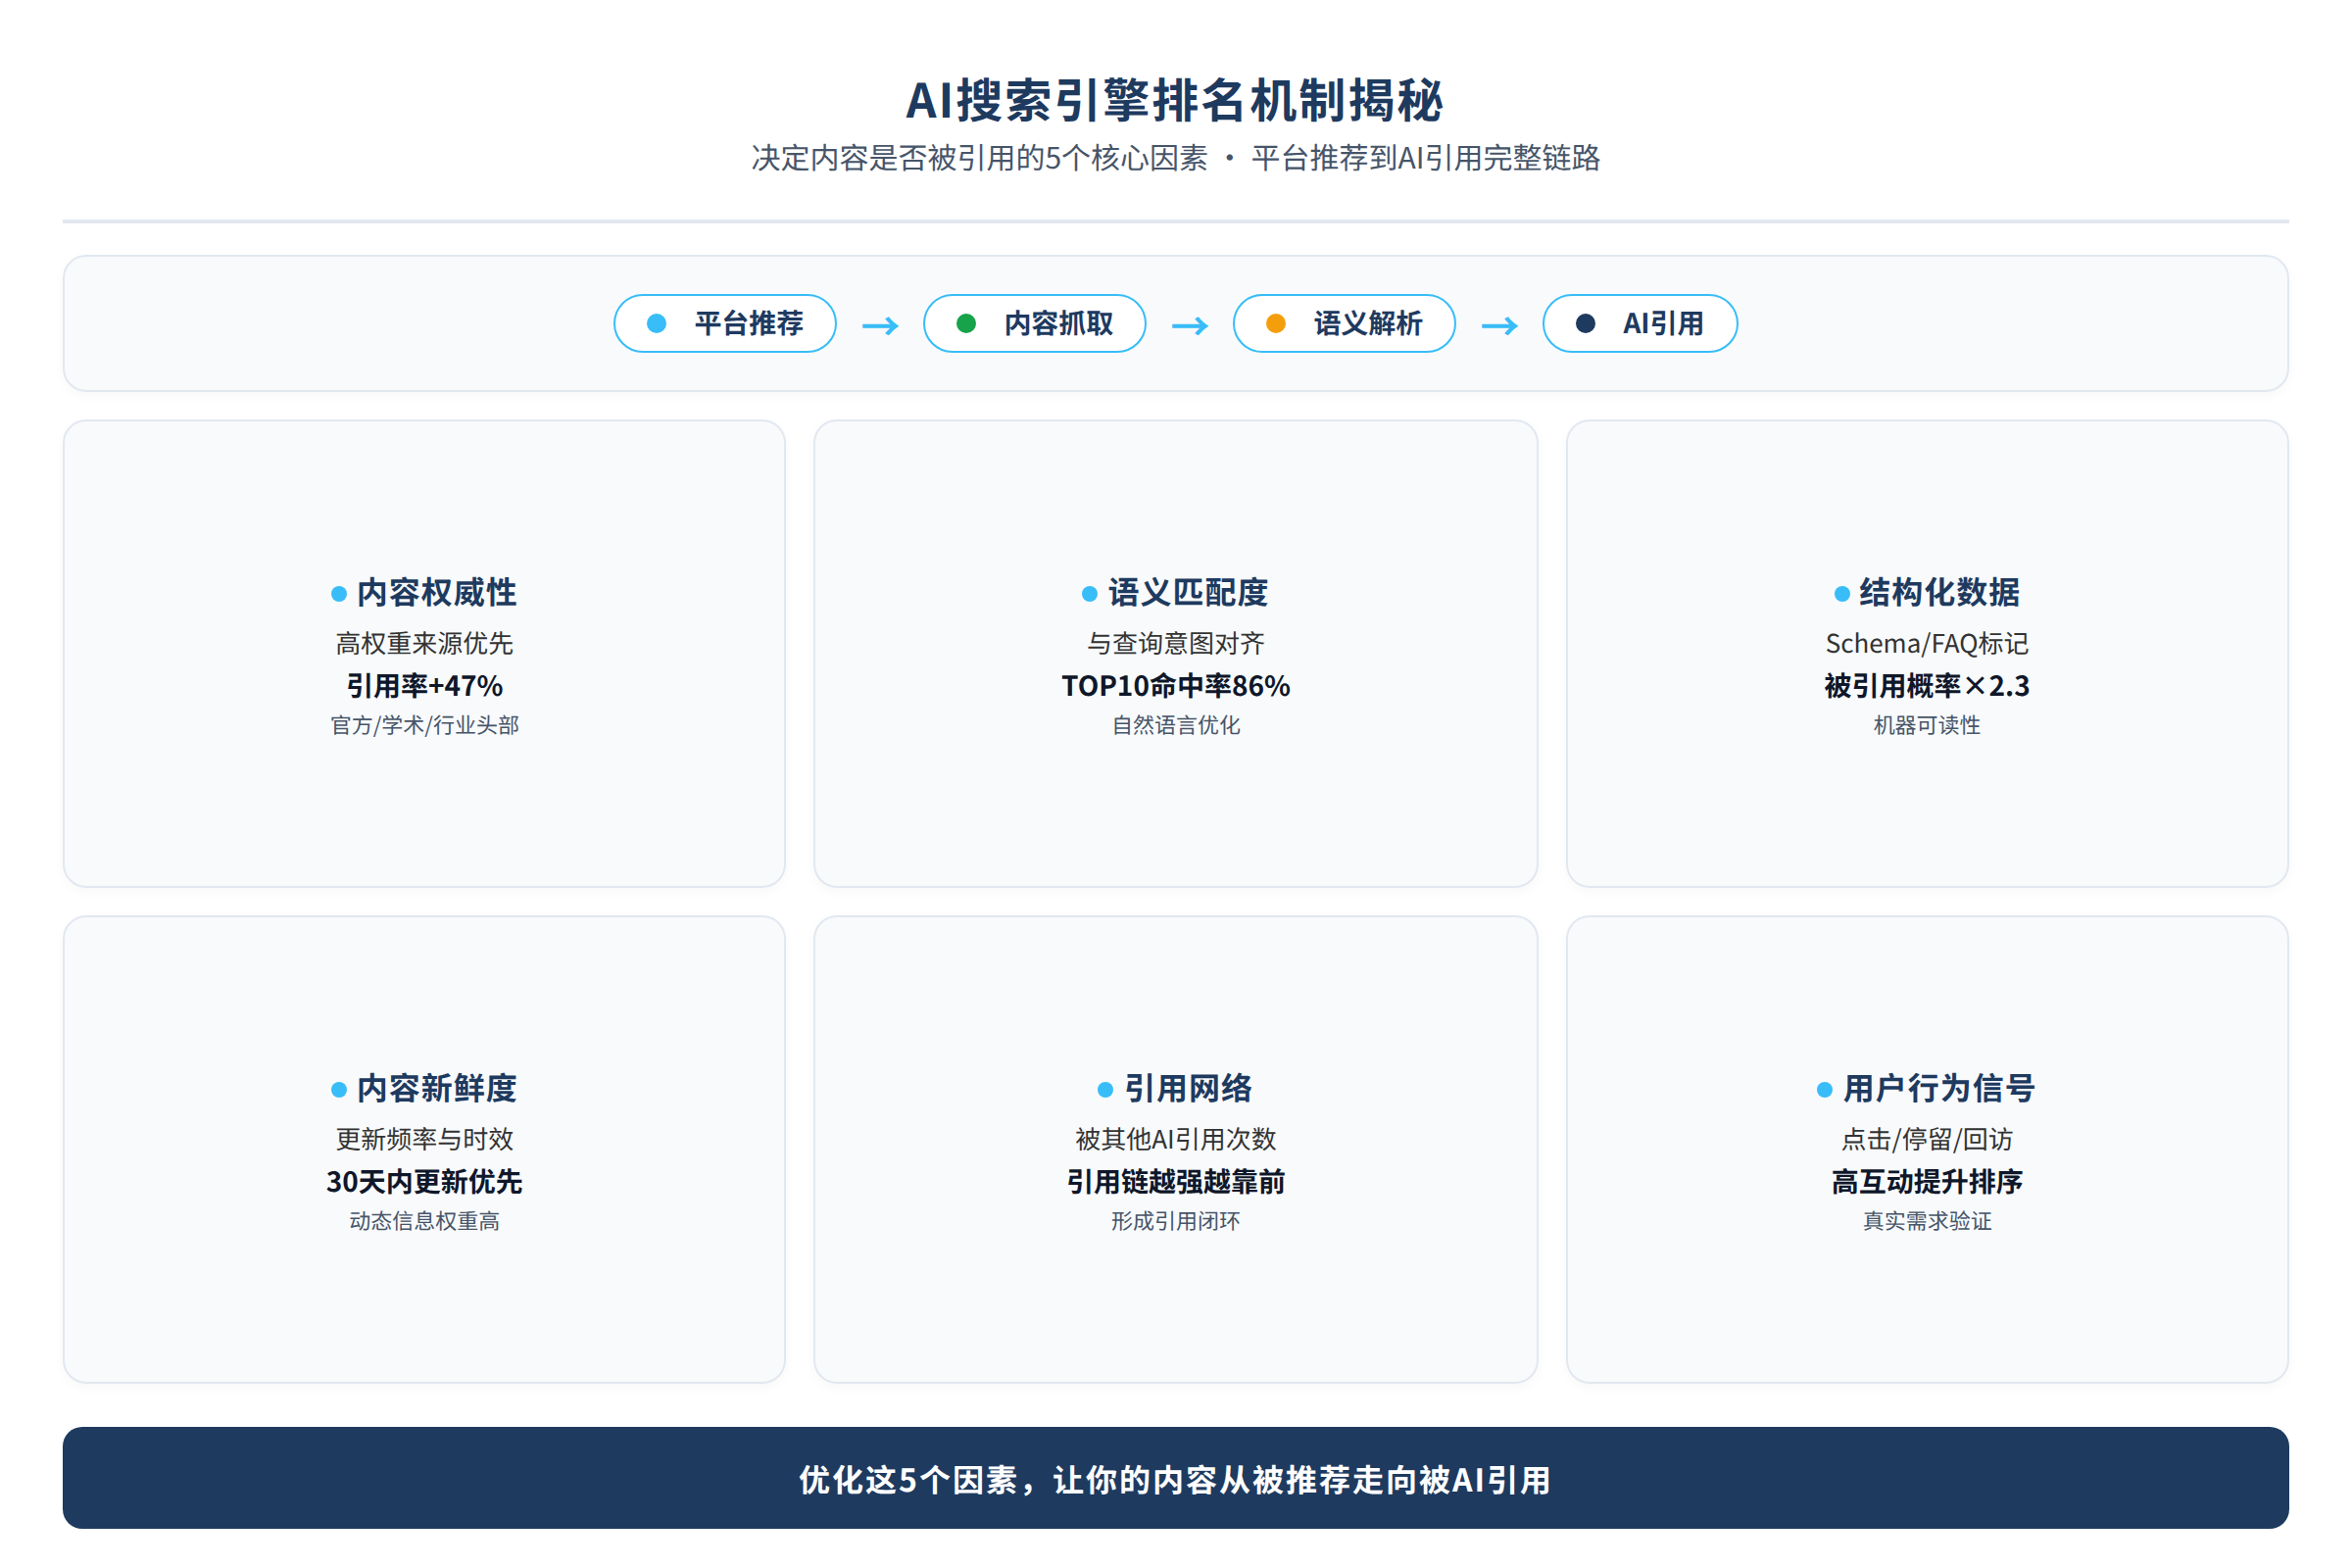Select the 内容权威性 card heading
Viewport: 2352px width, 1568px height.
click(437, 592)
